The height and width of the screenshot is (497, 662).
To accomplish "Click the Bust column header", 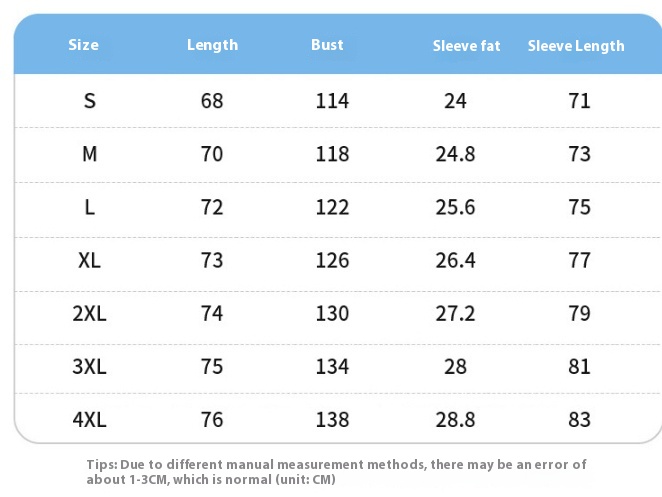I will click(327, 45).
